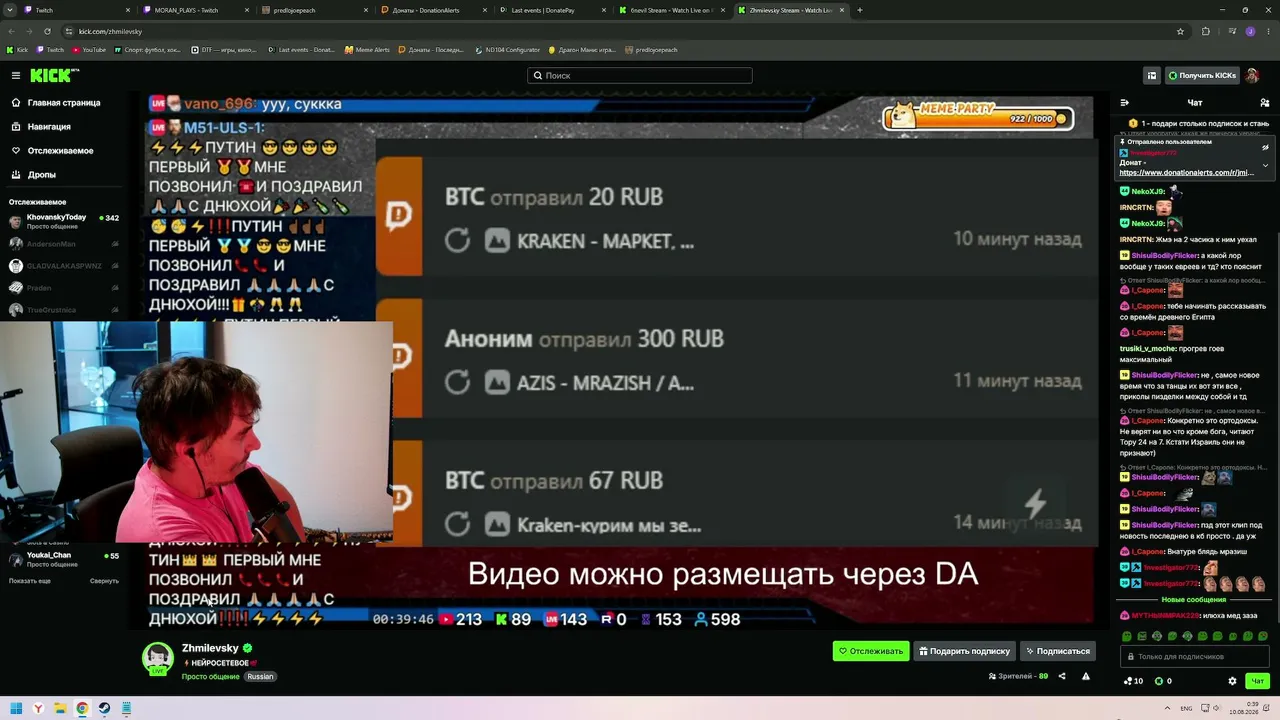Click Получить KICKs button
Screen dimensions: 1280x720
pyautogui.click(x=1202, y=75)
